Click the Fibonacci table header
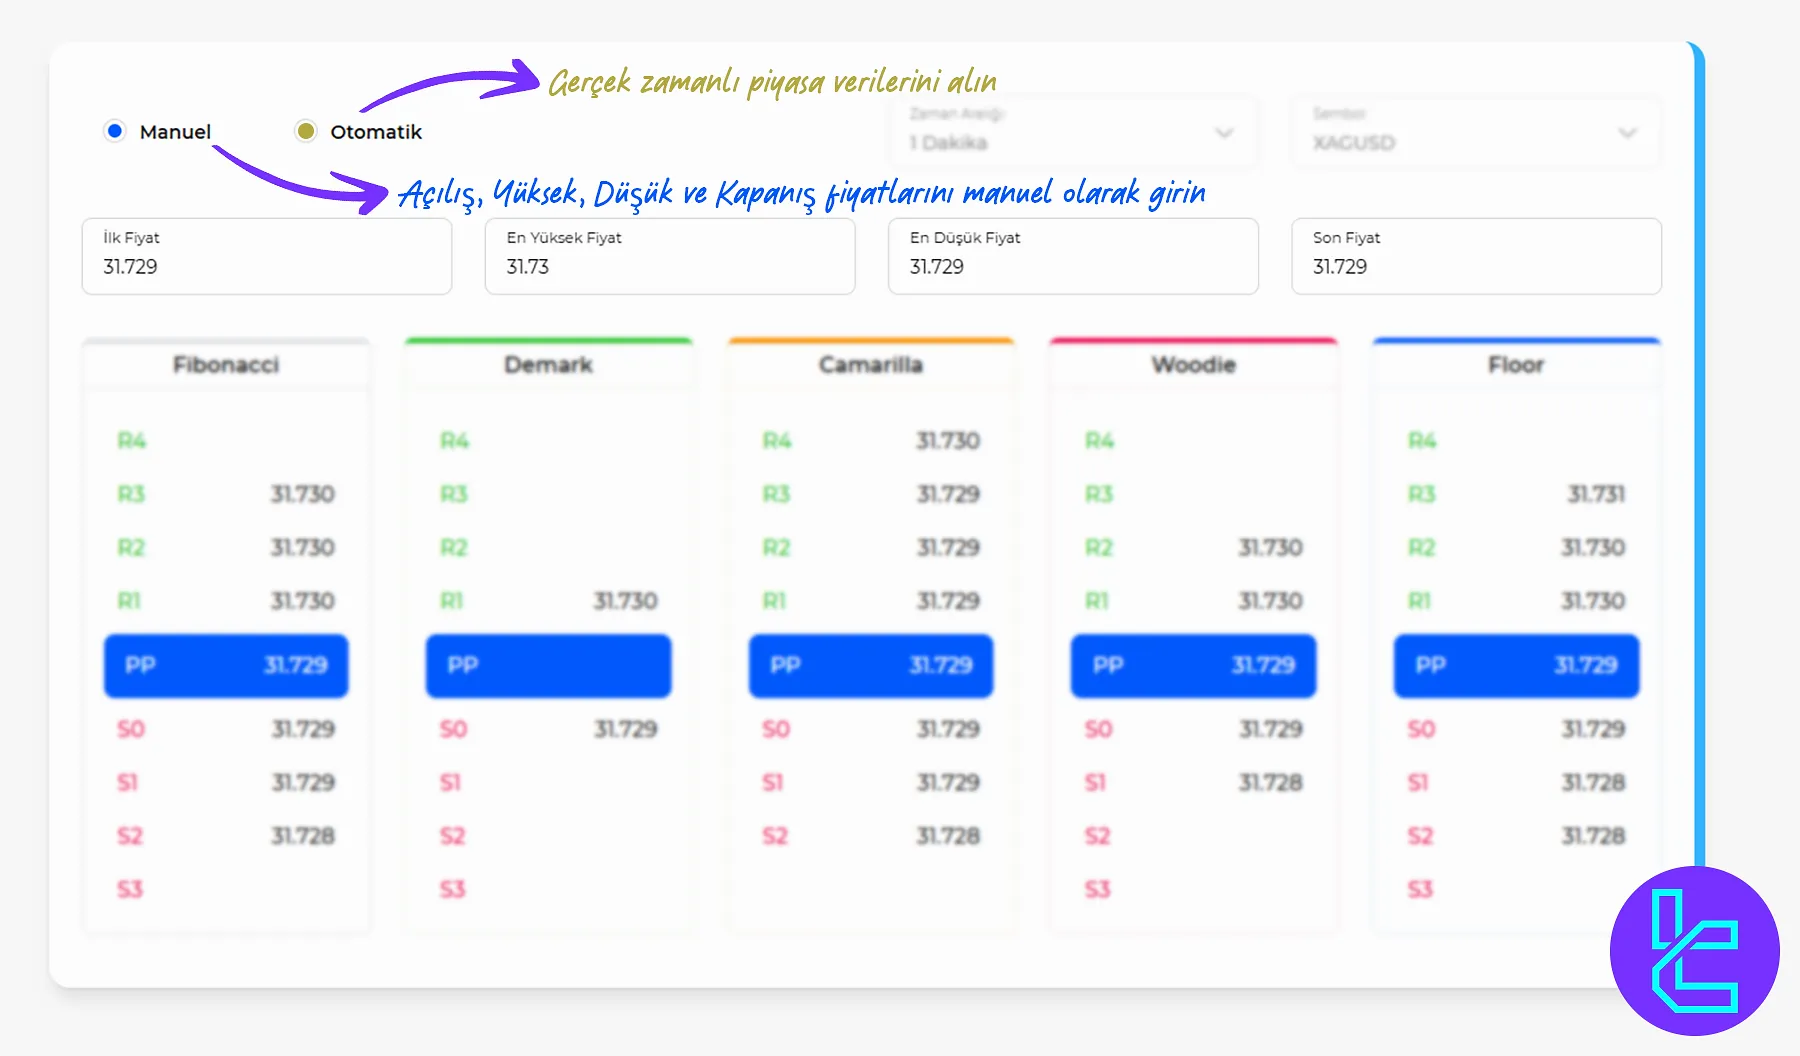1800x1056 pixels. click(226, 364)
